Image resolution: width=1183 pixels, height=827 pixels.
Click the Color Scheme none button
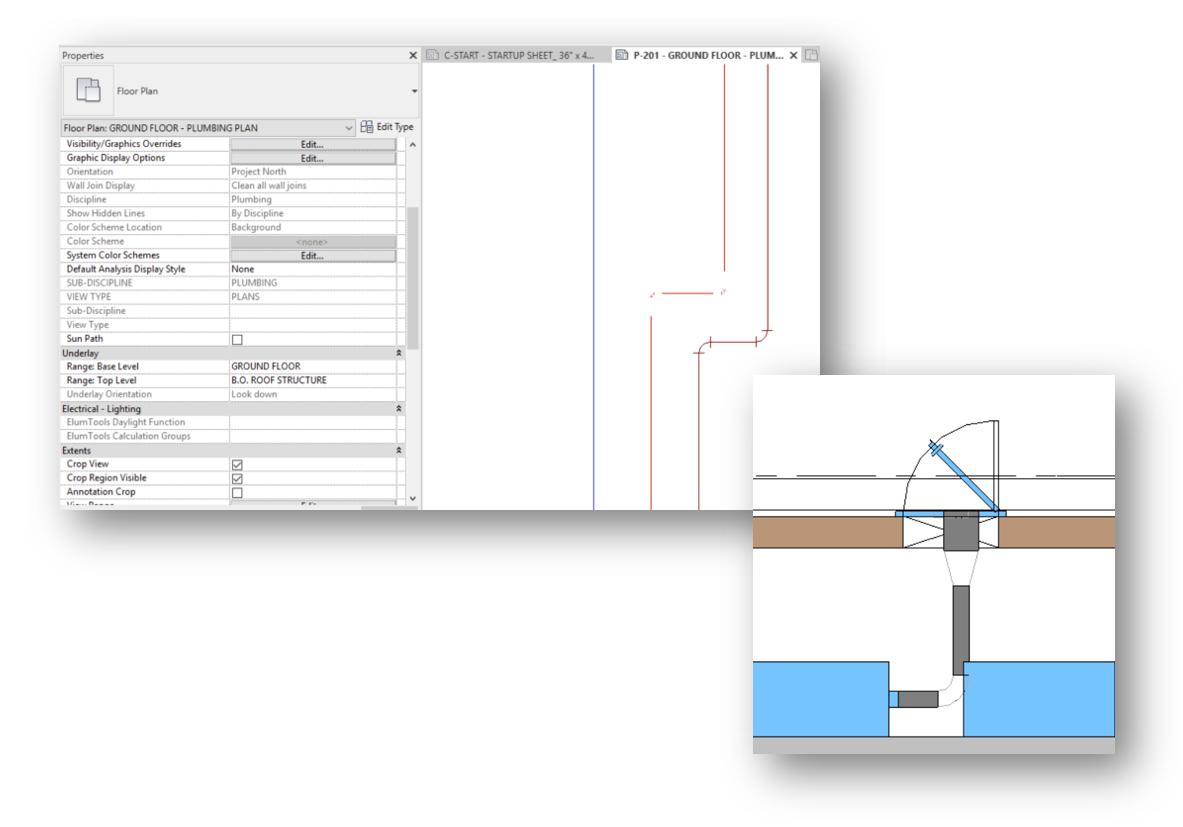click(x=311, y=241)
